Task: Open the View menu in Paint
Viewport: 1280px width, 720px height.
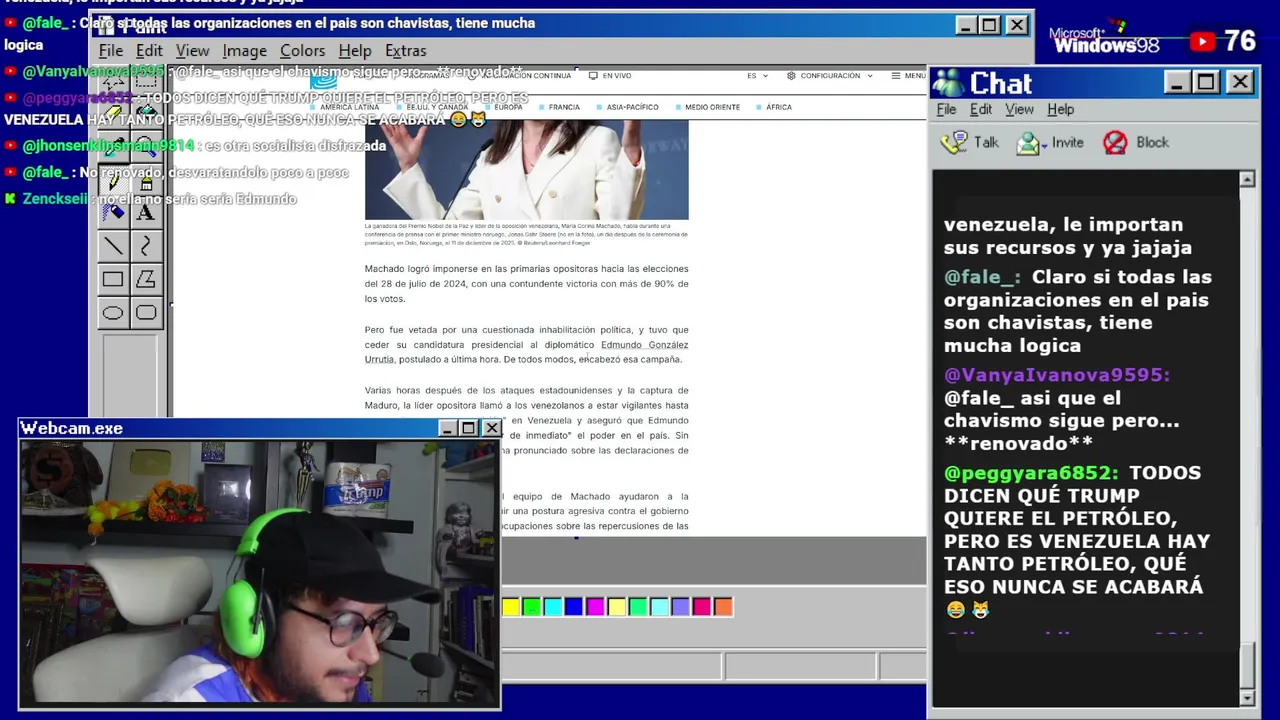Action: [192, 51]
